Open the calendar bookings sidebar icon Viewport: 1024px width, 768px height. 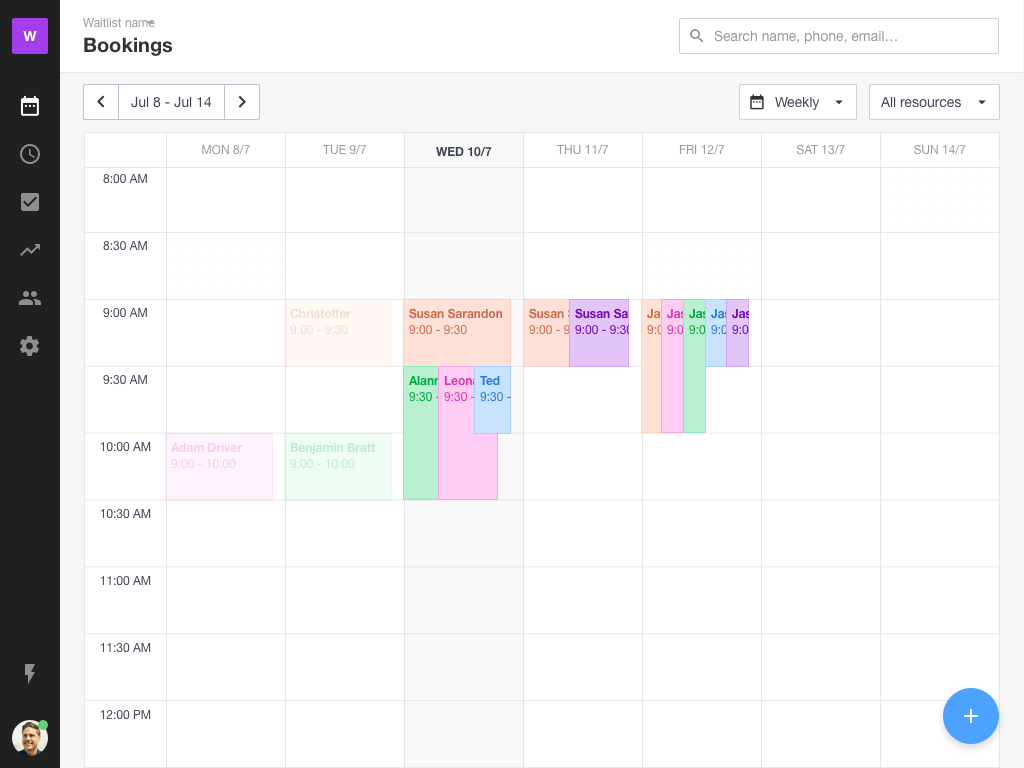click(x=30, y=106)
